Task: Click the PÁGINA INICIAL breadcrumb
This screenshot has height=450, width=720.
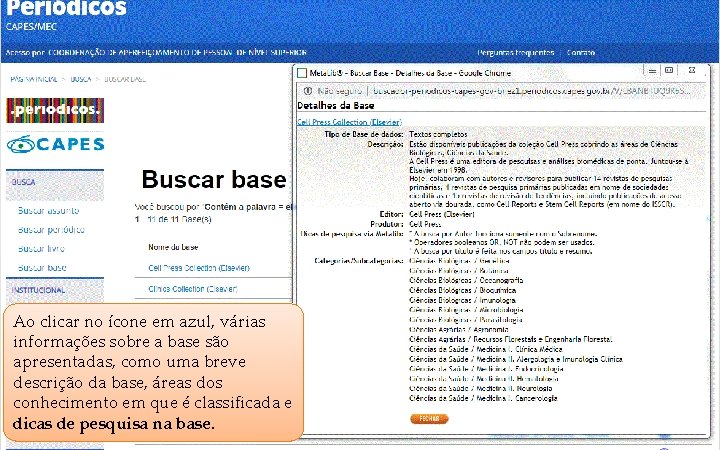Action: (34, 79)
